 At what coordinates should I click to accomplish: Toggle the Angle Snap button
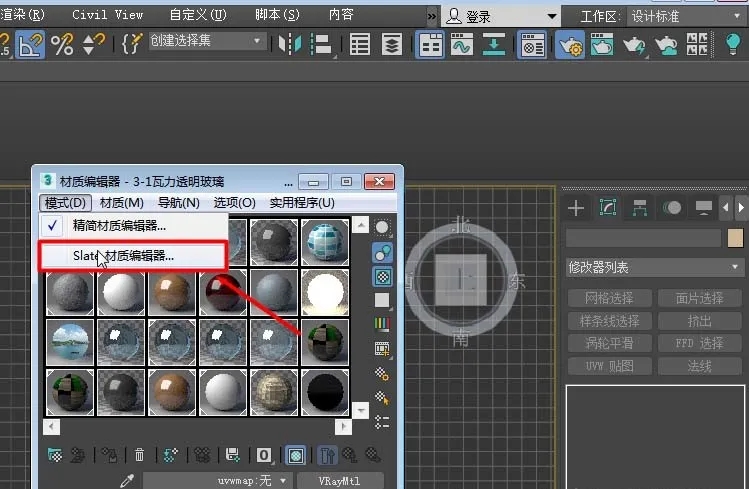pyautogui.click(x=30, y=44)
